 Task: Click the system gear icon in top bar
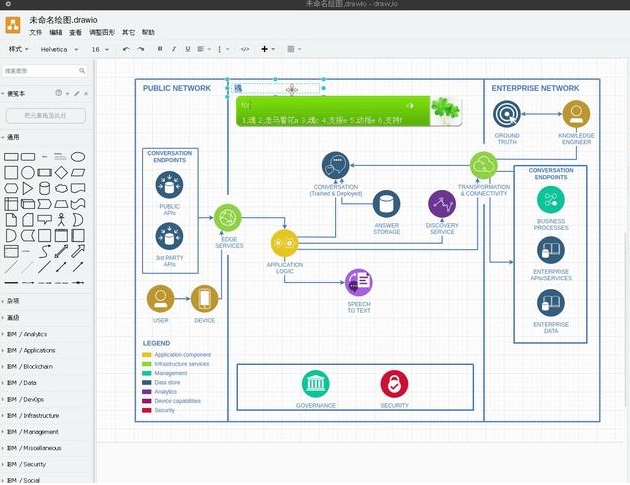click(8, 4)
